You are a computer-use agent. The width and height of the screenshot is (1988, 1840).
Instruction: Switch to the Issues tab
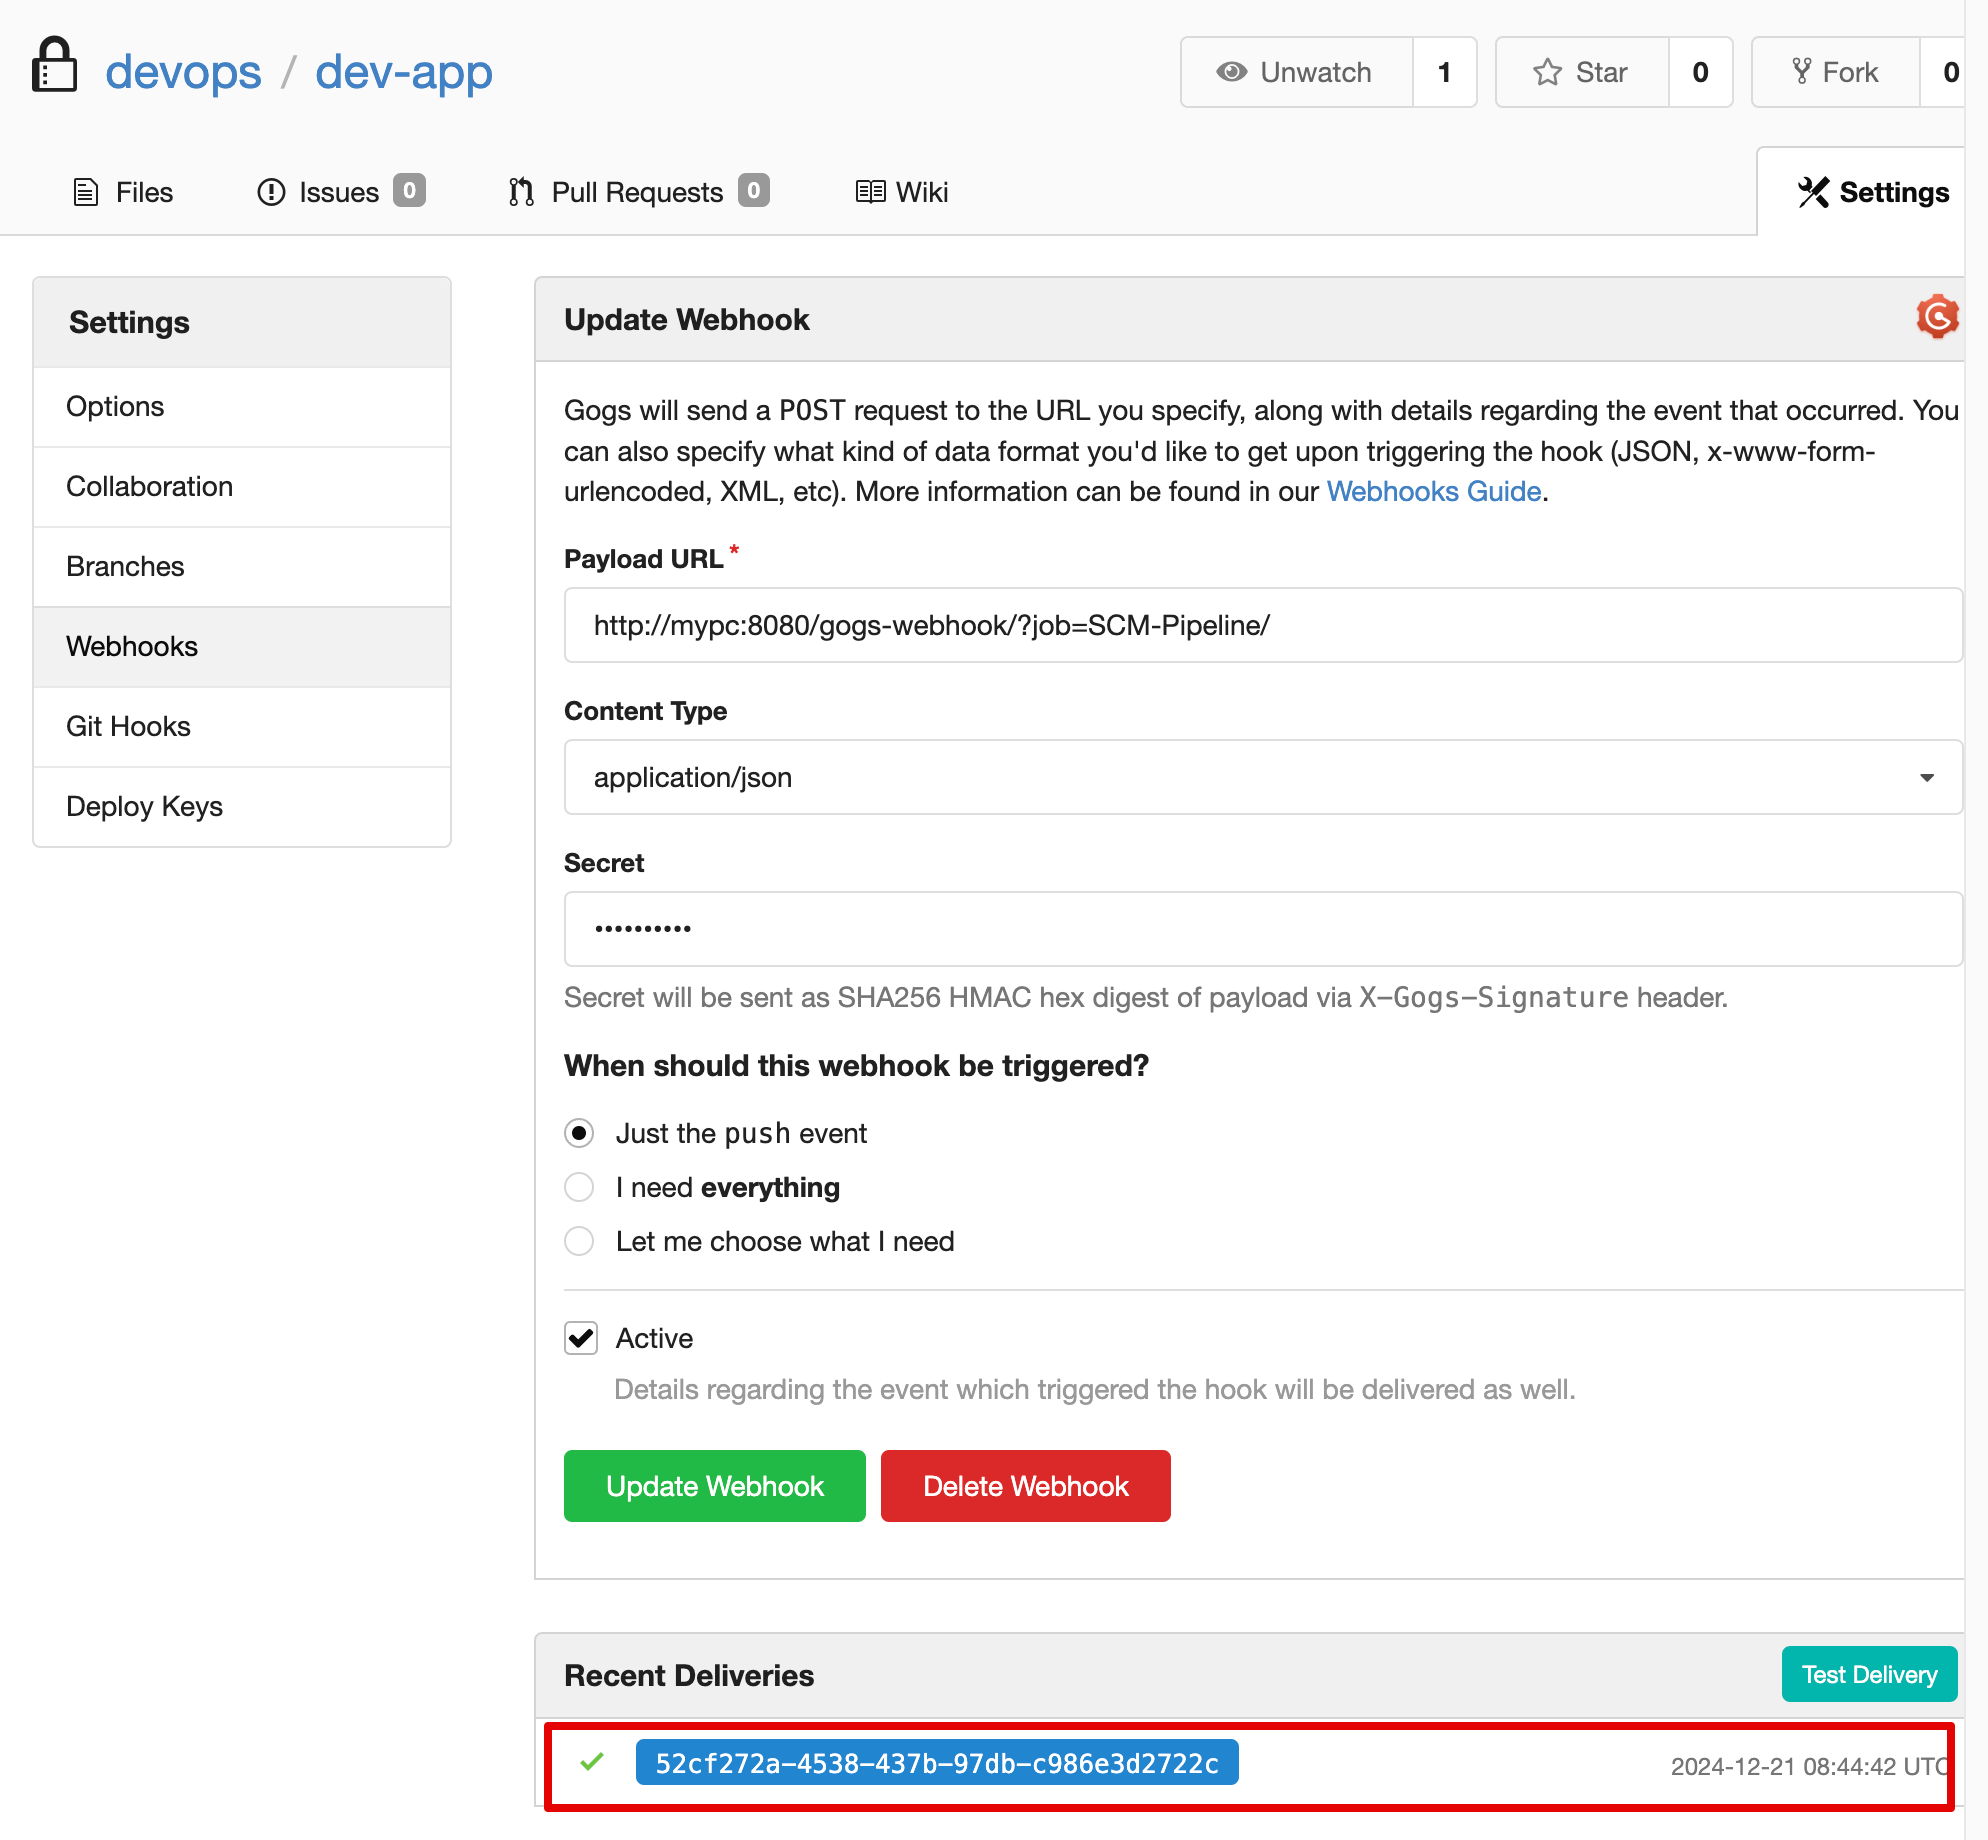click(x=341, y=192)
